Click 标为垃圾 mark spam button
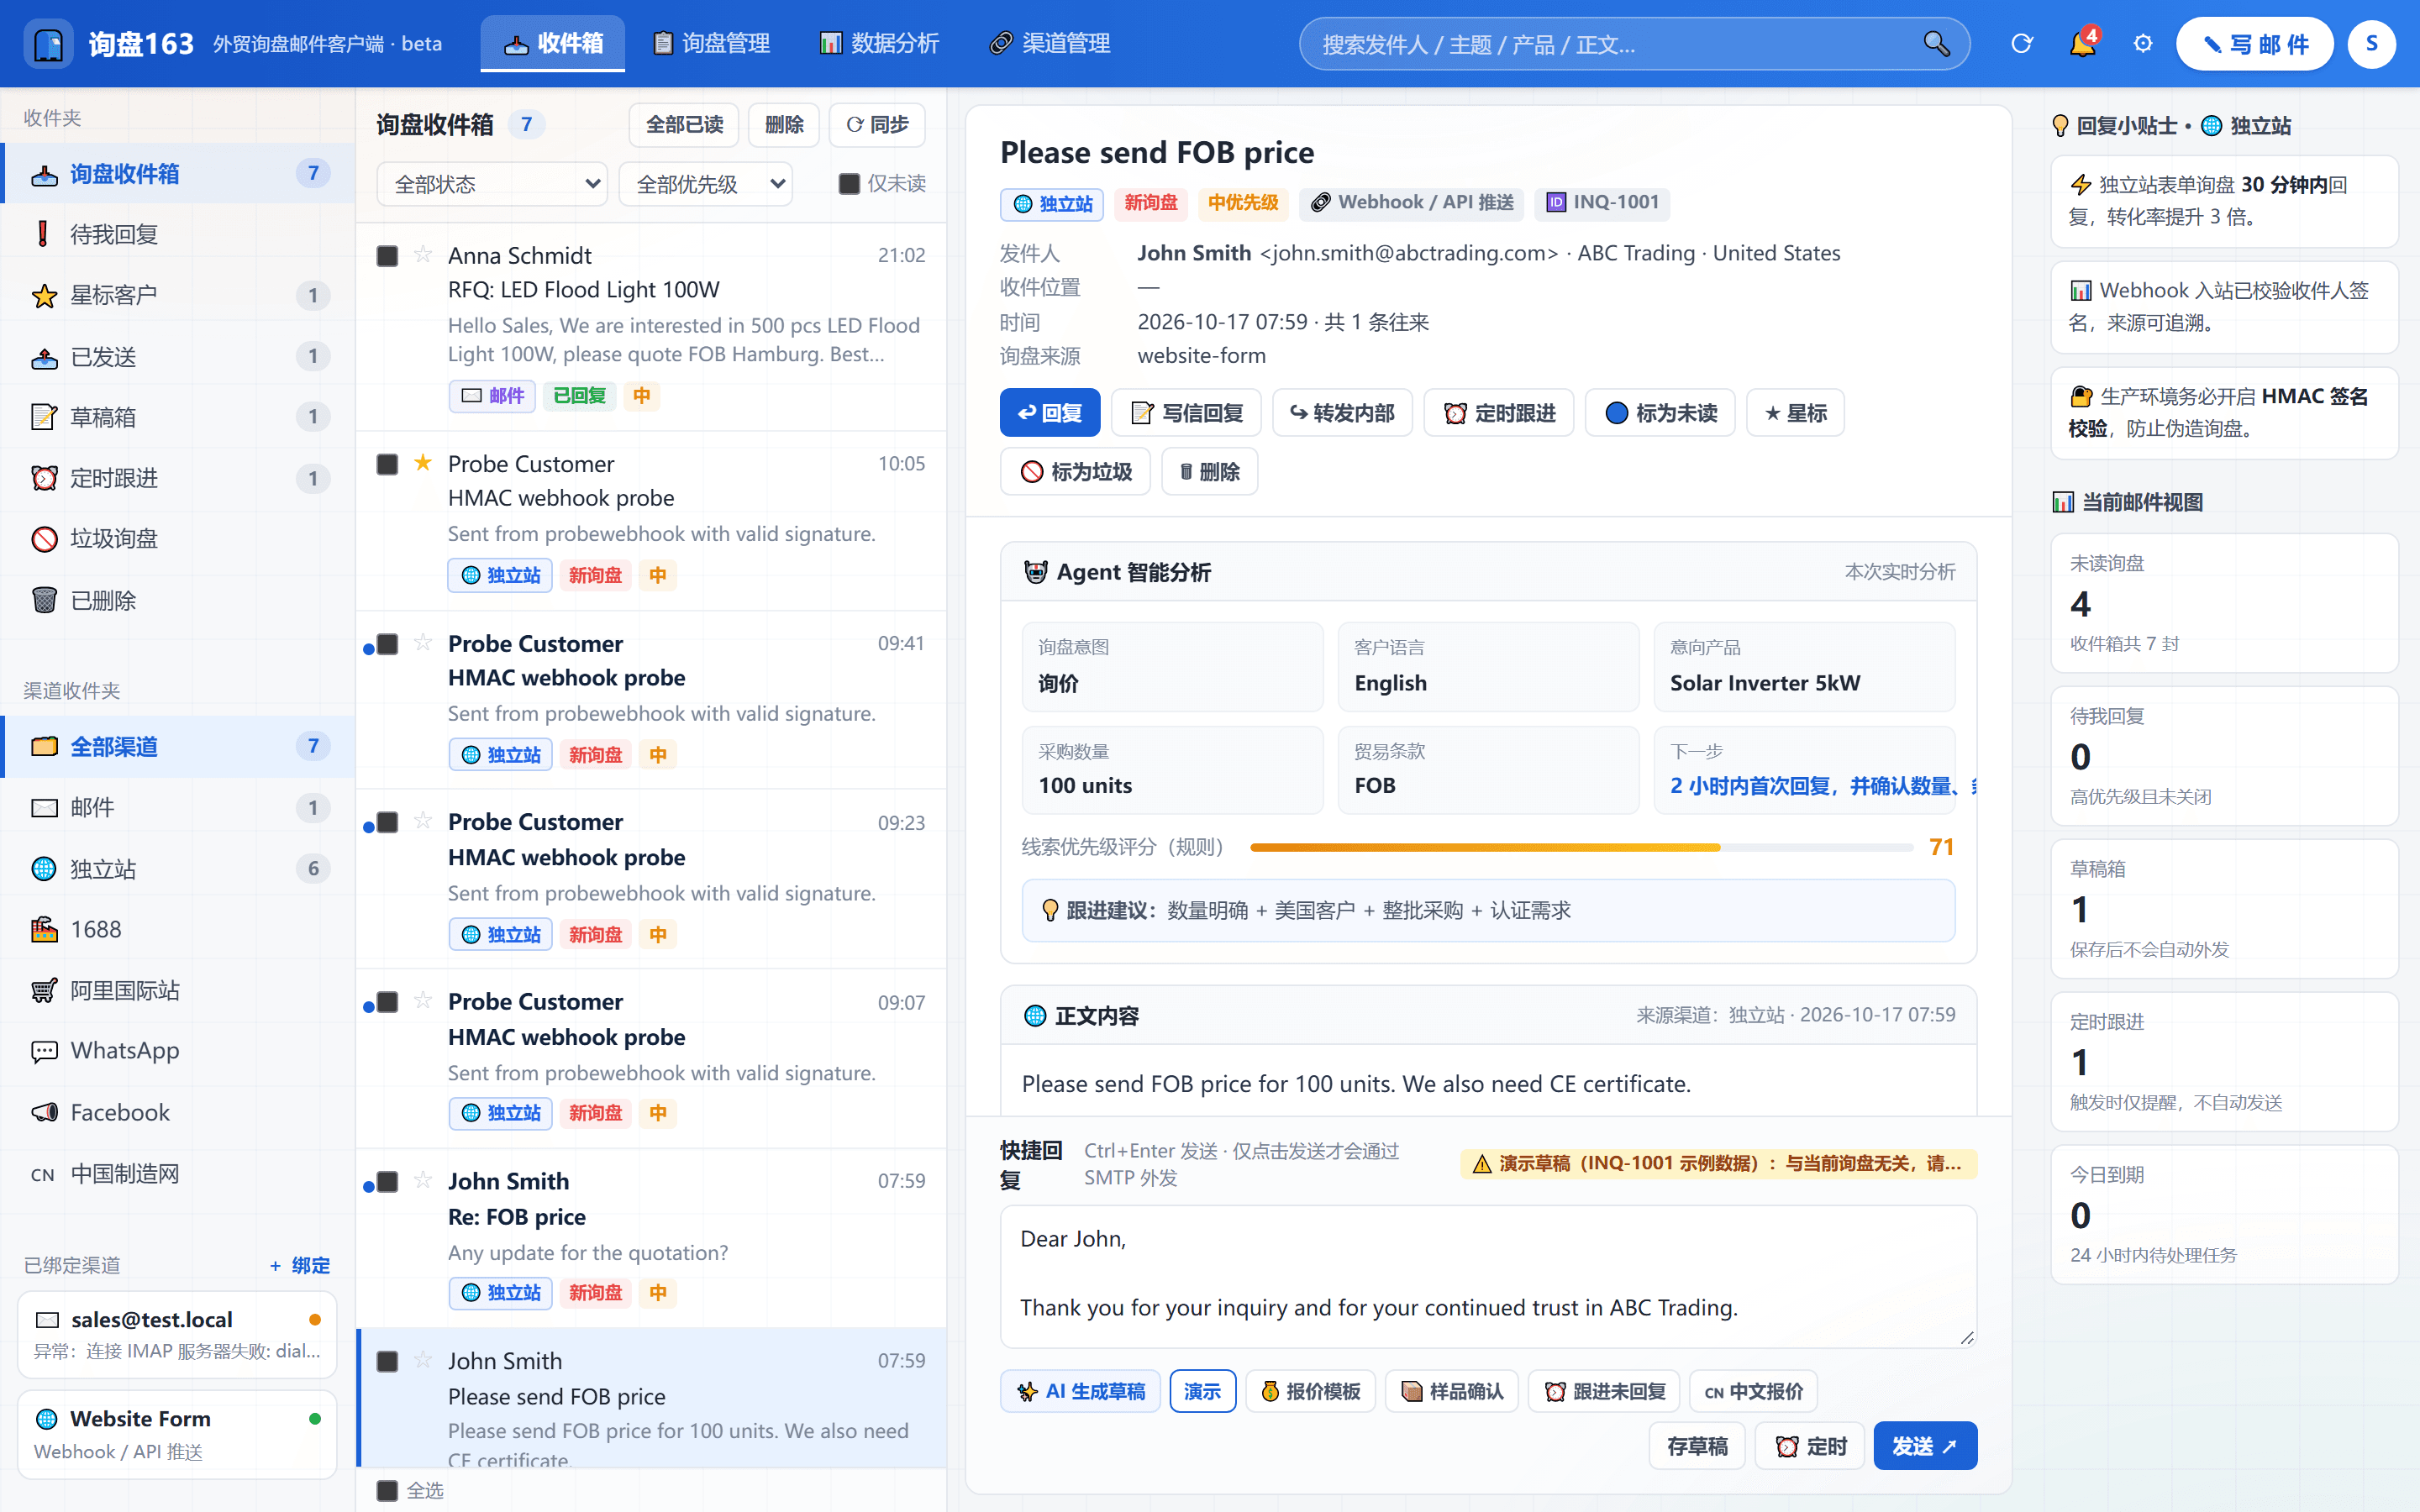2420x1512 pixels. tap(1075, 472)
